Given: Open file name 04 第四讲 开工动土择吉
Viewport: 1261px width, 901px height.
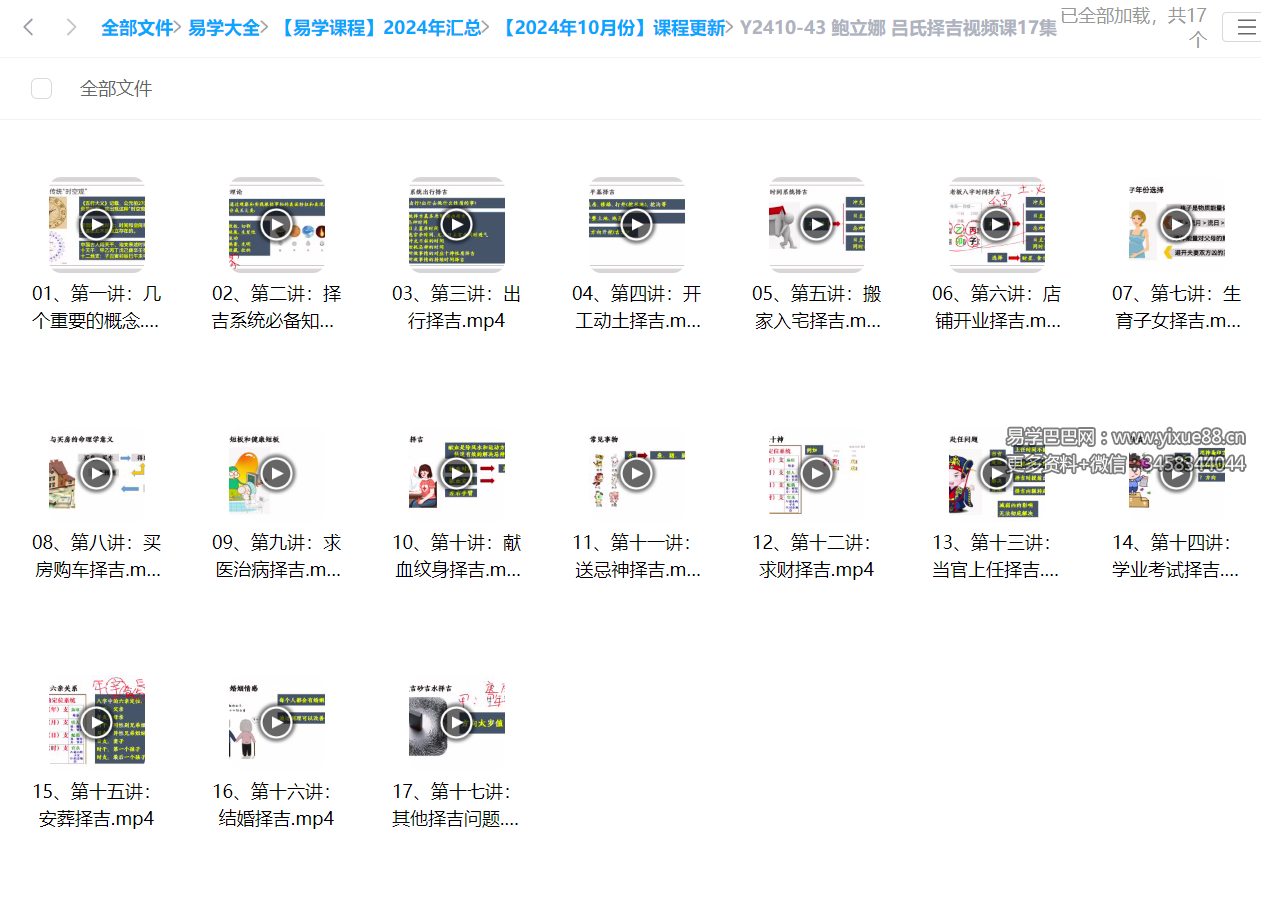Looking at the screenshot, I should tap(636, 307).
